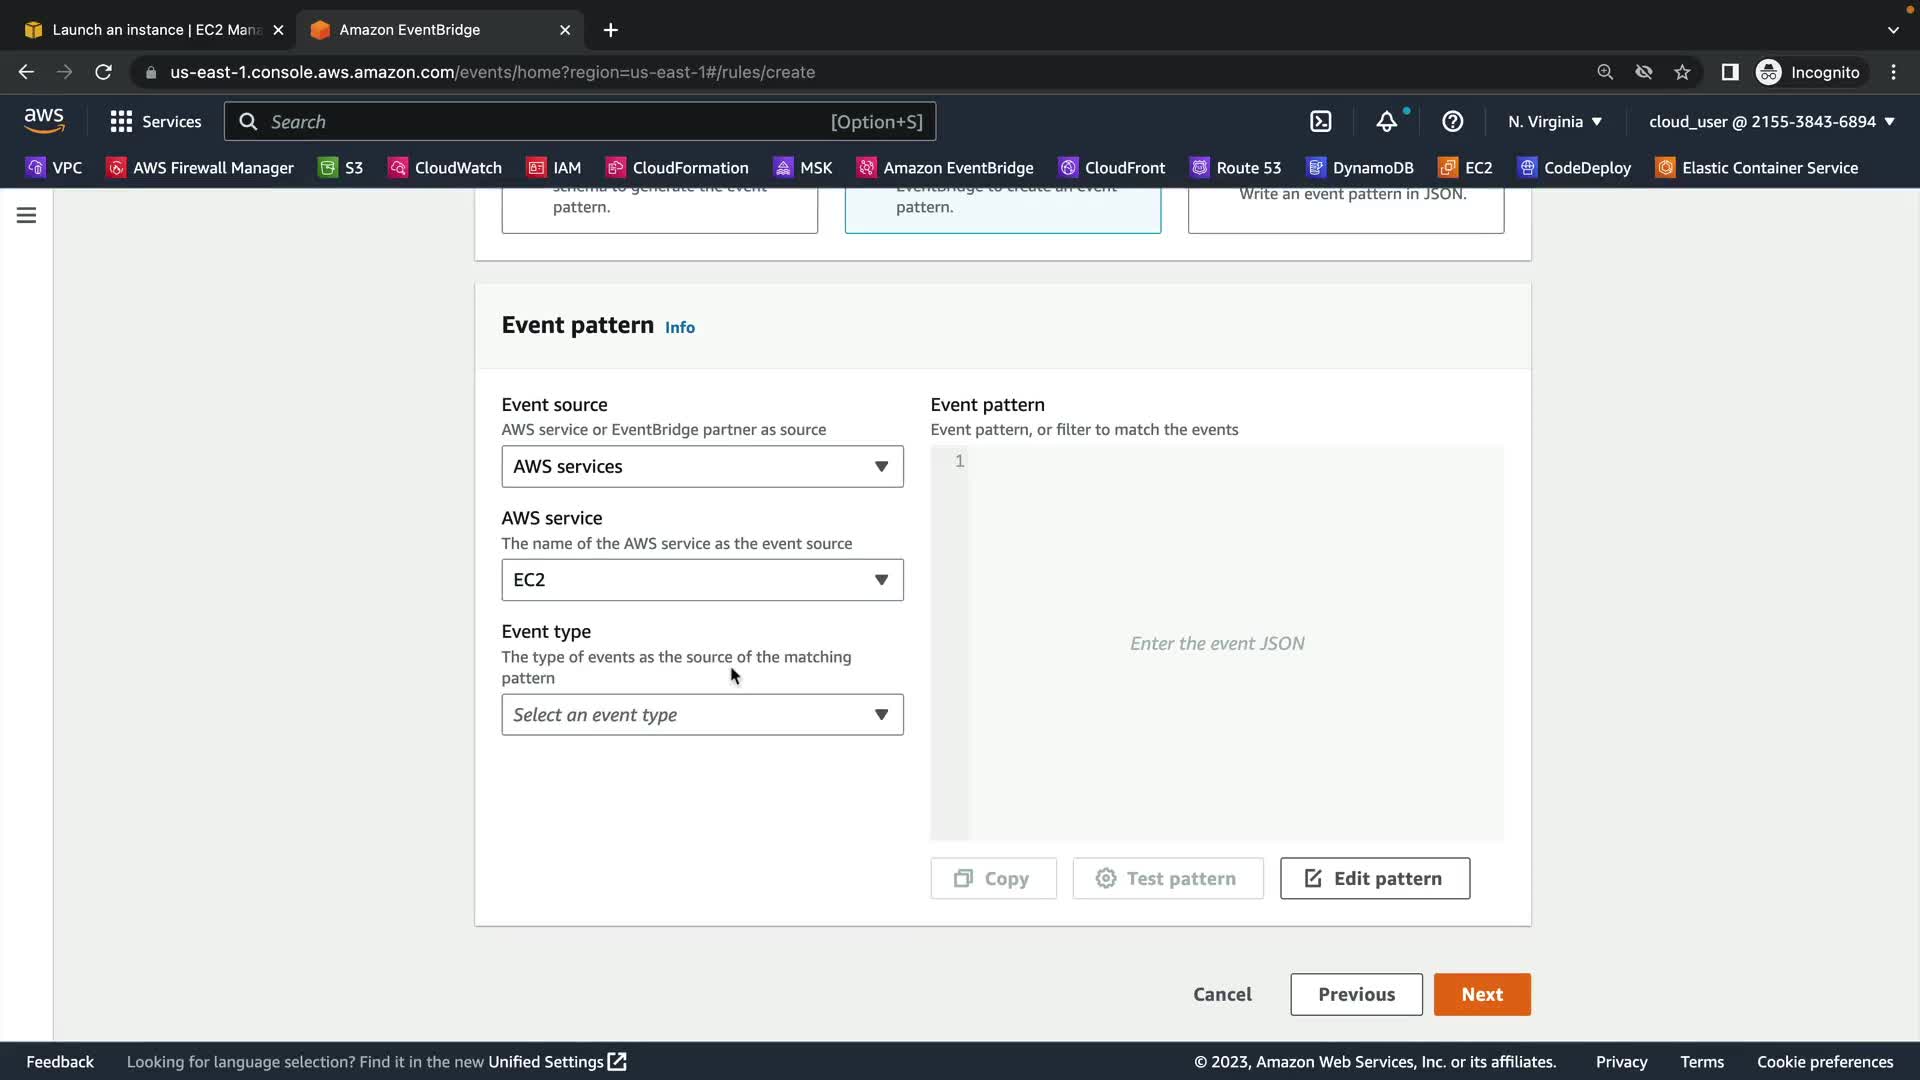Open the CloudWatch bookmark shortcut
The width and height of the screenshot is (1920, 1080).
[x=445, y=168]
